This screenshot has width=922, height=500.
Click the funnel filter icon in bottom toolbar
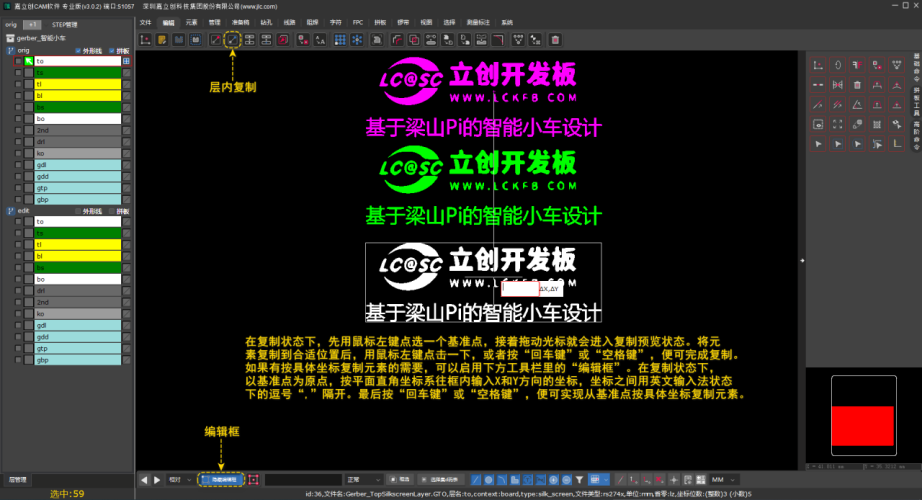tap(579, 480)
